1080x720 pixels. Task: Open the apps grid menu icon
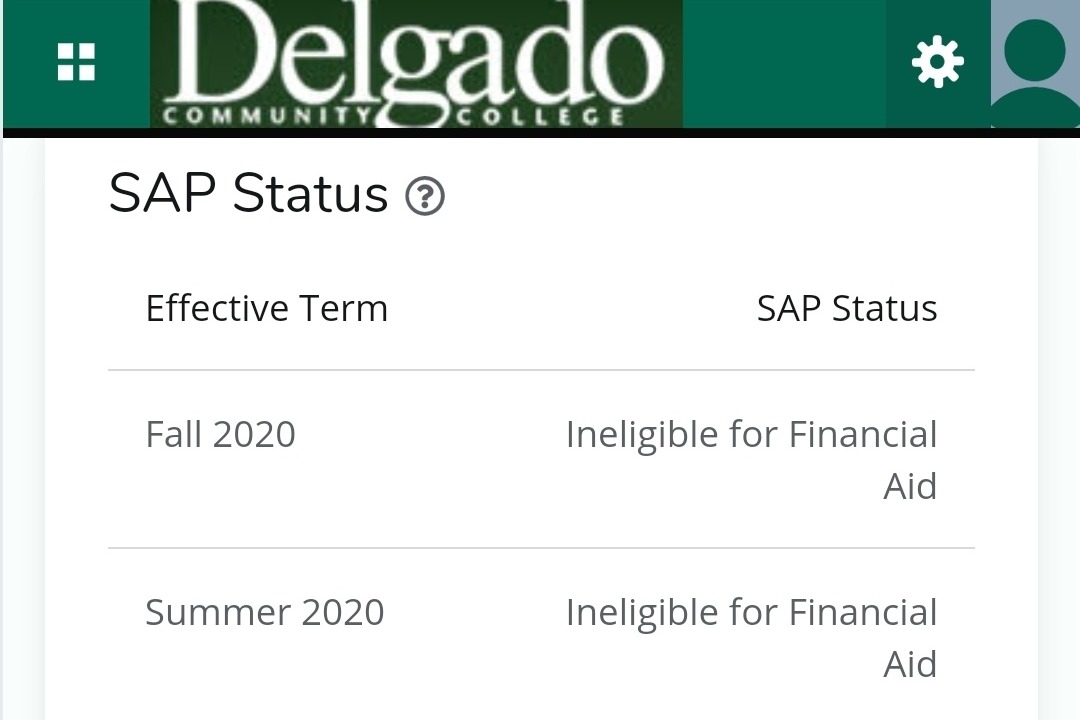click(x=76, y=62)
